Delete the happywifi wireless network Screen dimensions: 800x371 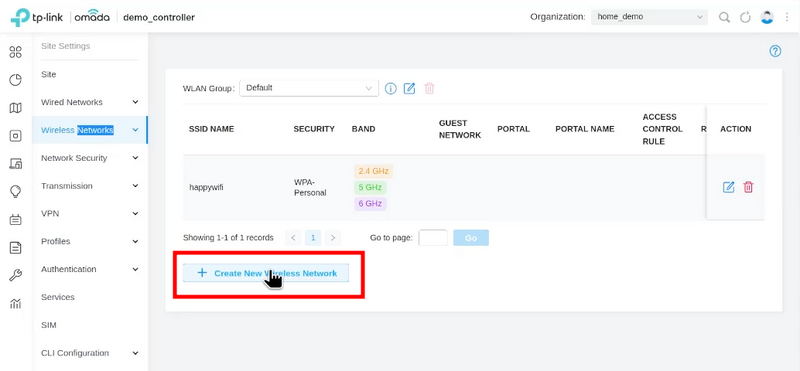click(748, 187)
